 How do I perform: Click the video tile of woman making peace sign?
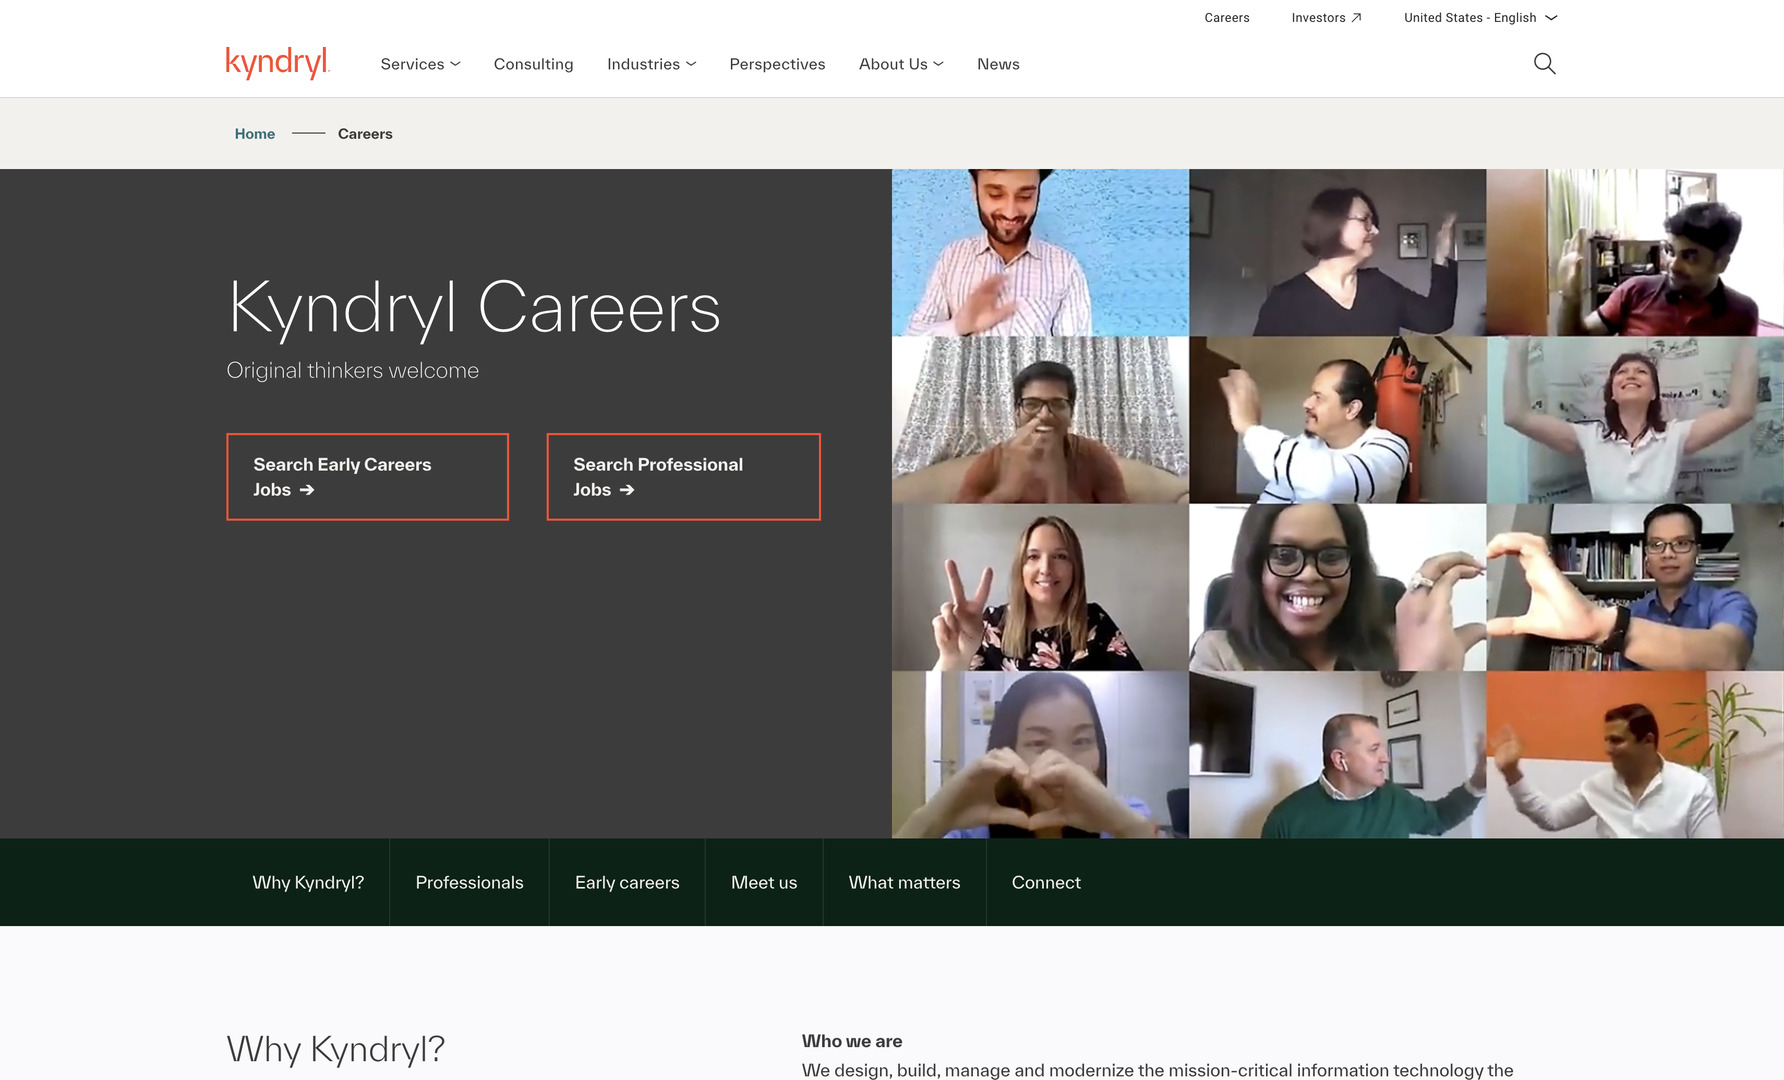(1040, 587)
